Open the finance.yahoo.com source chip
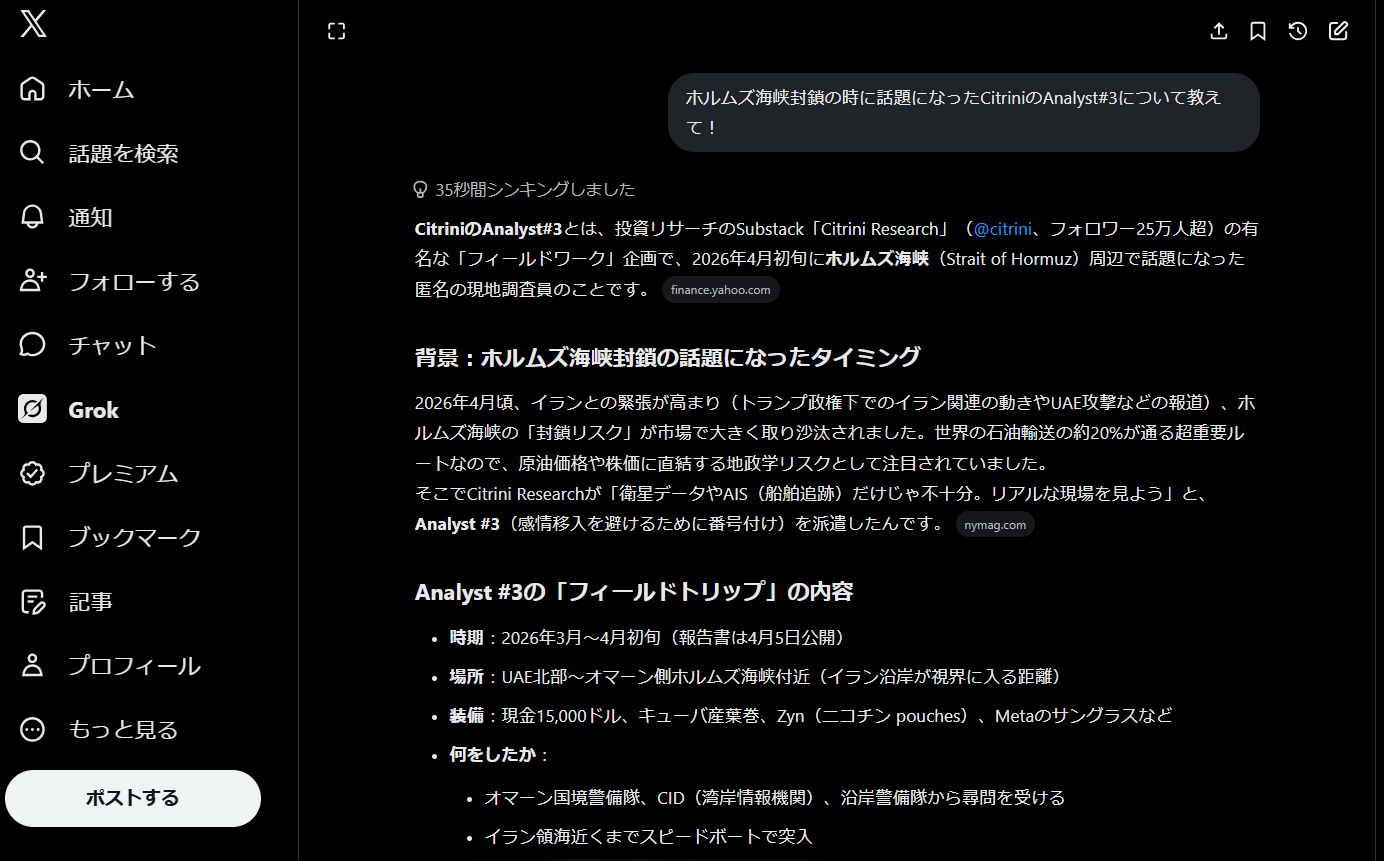1384x861 pixels. pyautogui.click(x=721, y=290)
